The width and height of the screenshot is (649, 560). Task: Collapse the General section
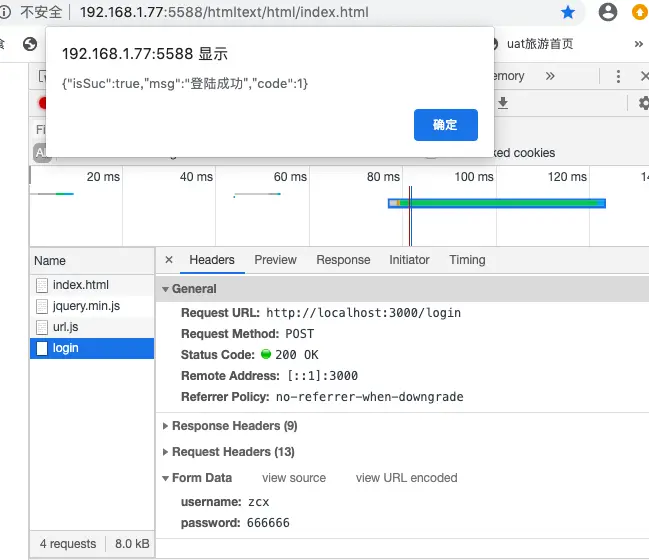(165, 289)
